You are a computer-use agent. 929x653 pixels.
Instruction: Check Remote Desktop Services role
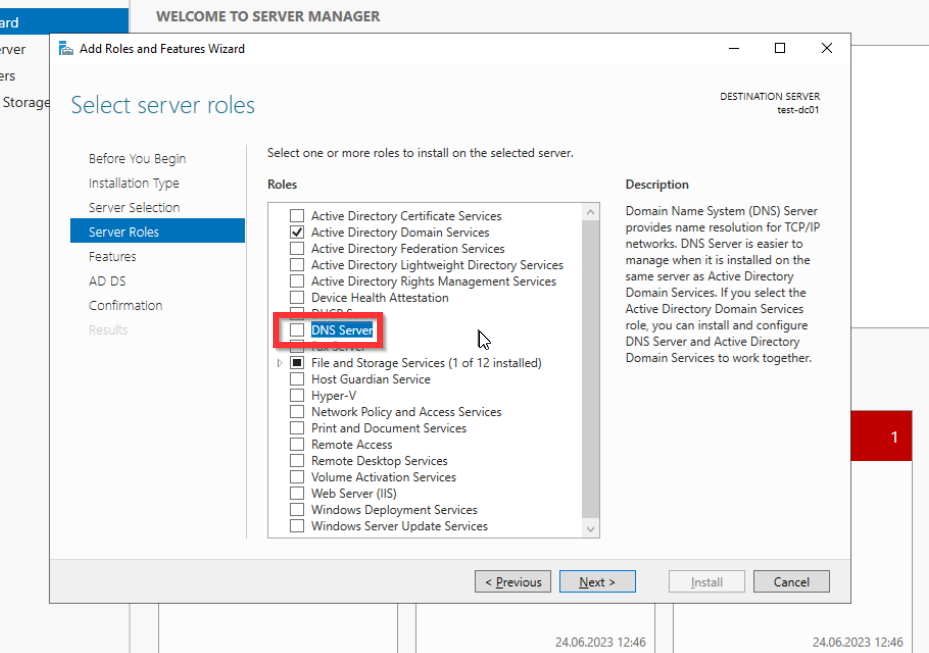coord(297,460)
